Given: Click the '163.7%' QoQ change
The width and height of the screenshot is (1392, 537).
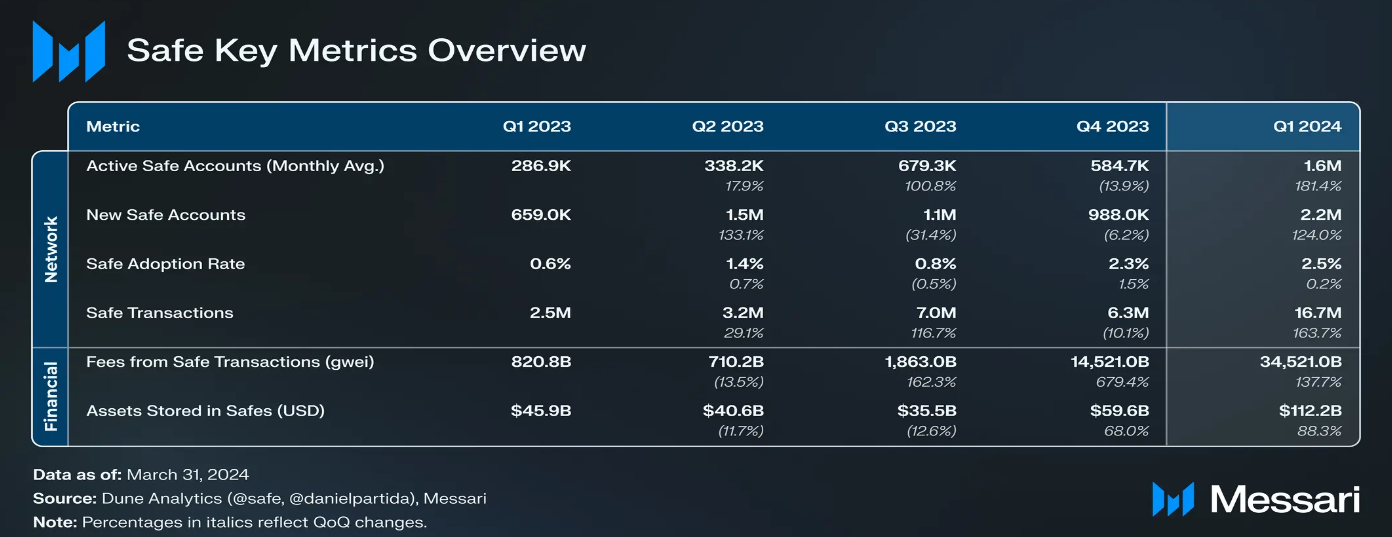Looking at the screenshot, I should click(1319, 333).
